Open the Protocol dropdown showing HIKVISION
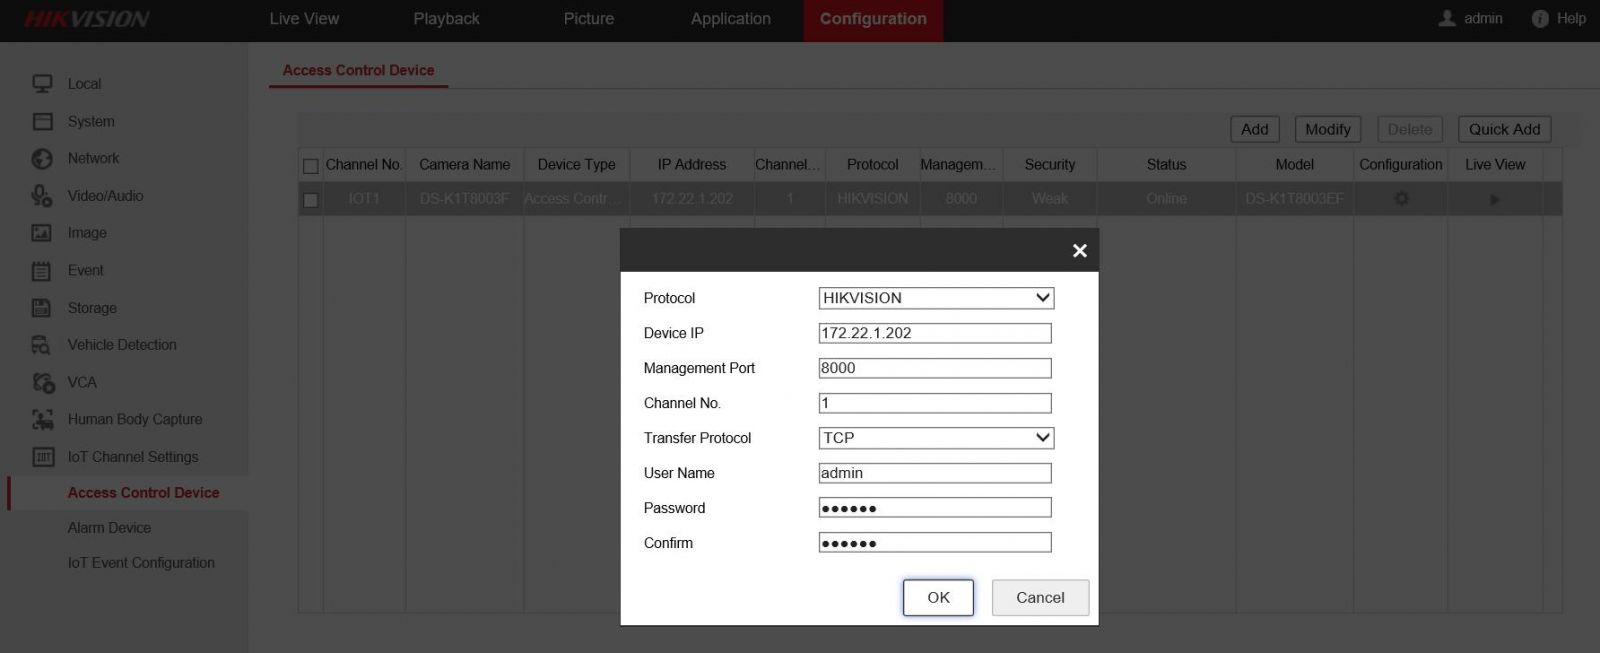This screenshot has height=653, width=1600. (935, 298)
